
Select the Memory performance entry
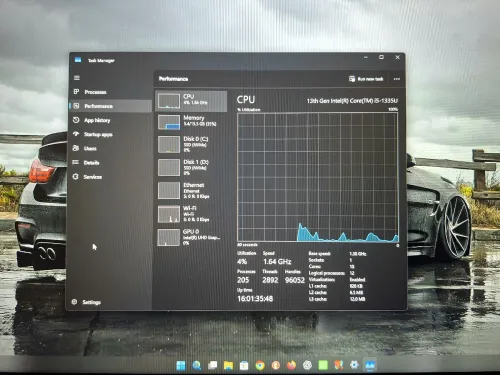click(191, 122)
